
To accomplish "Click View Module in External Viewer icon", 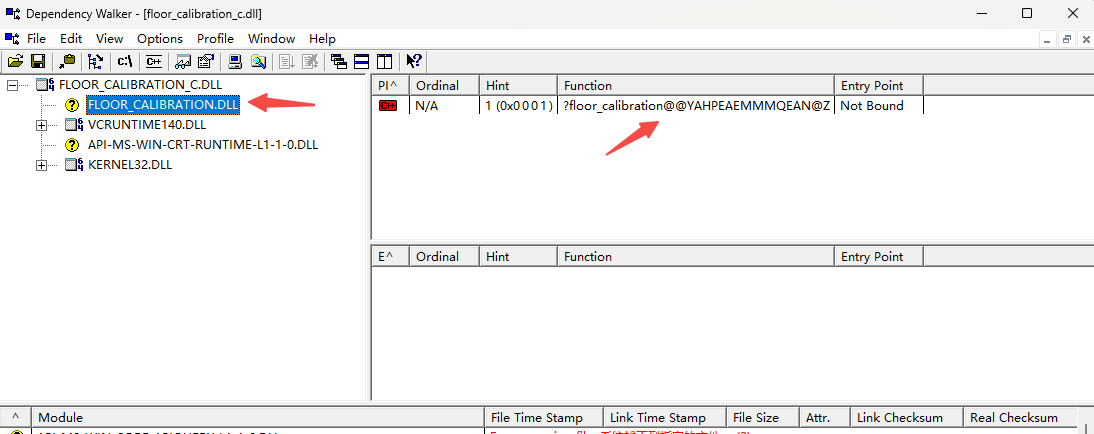I will [x=183, y=61].
